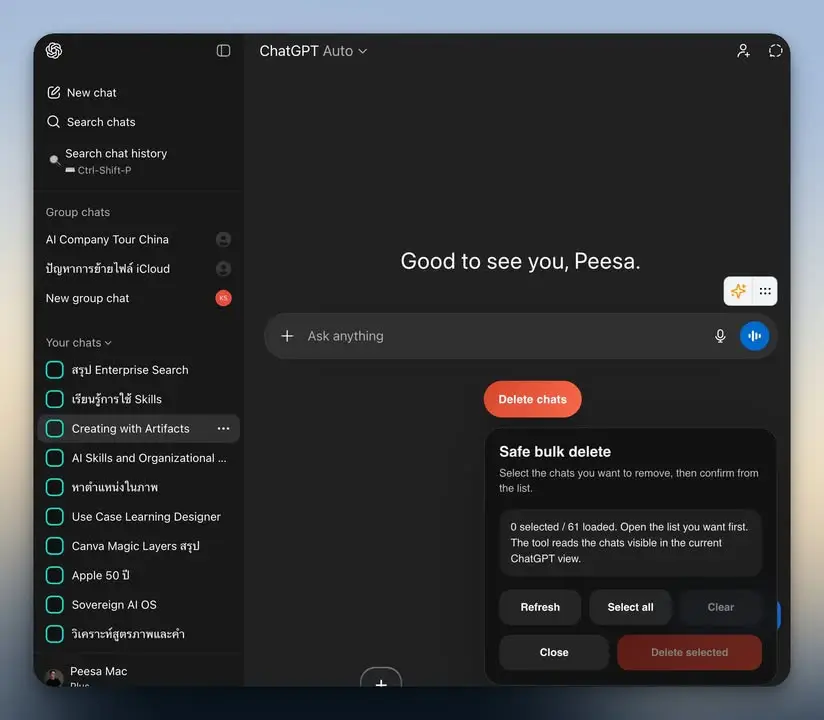Open chat titled Use Case Learning Designer
The image size is (824, 720).
pos(146,517)
